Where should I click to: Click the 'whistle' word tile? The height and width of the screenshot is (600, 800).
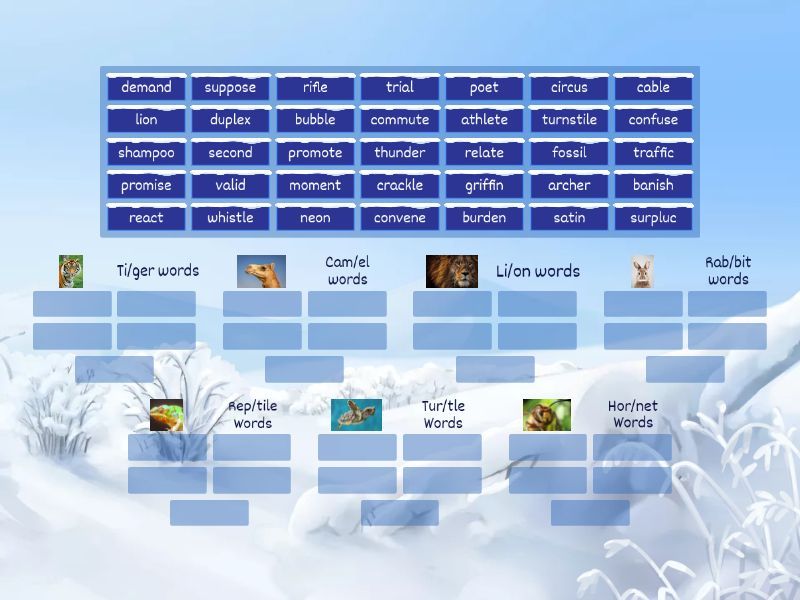pos(230,218)
